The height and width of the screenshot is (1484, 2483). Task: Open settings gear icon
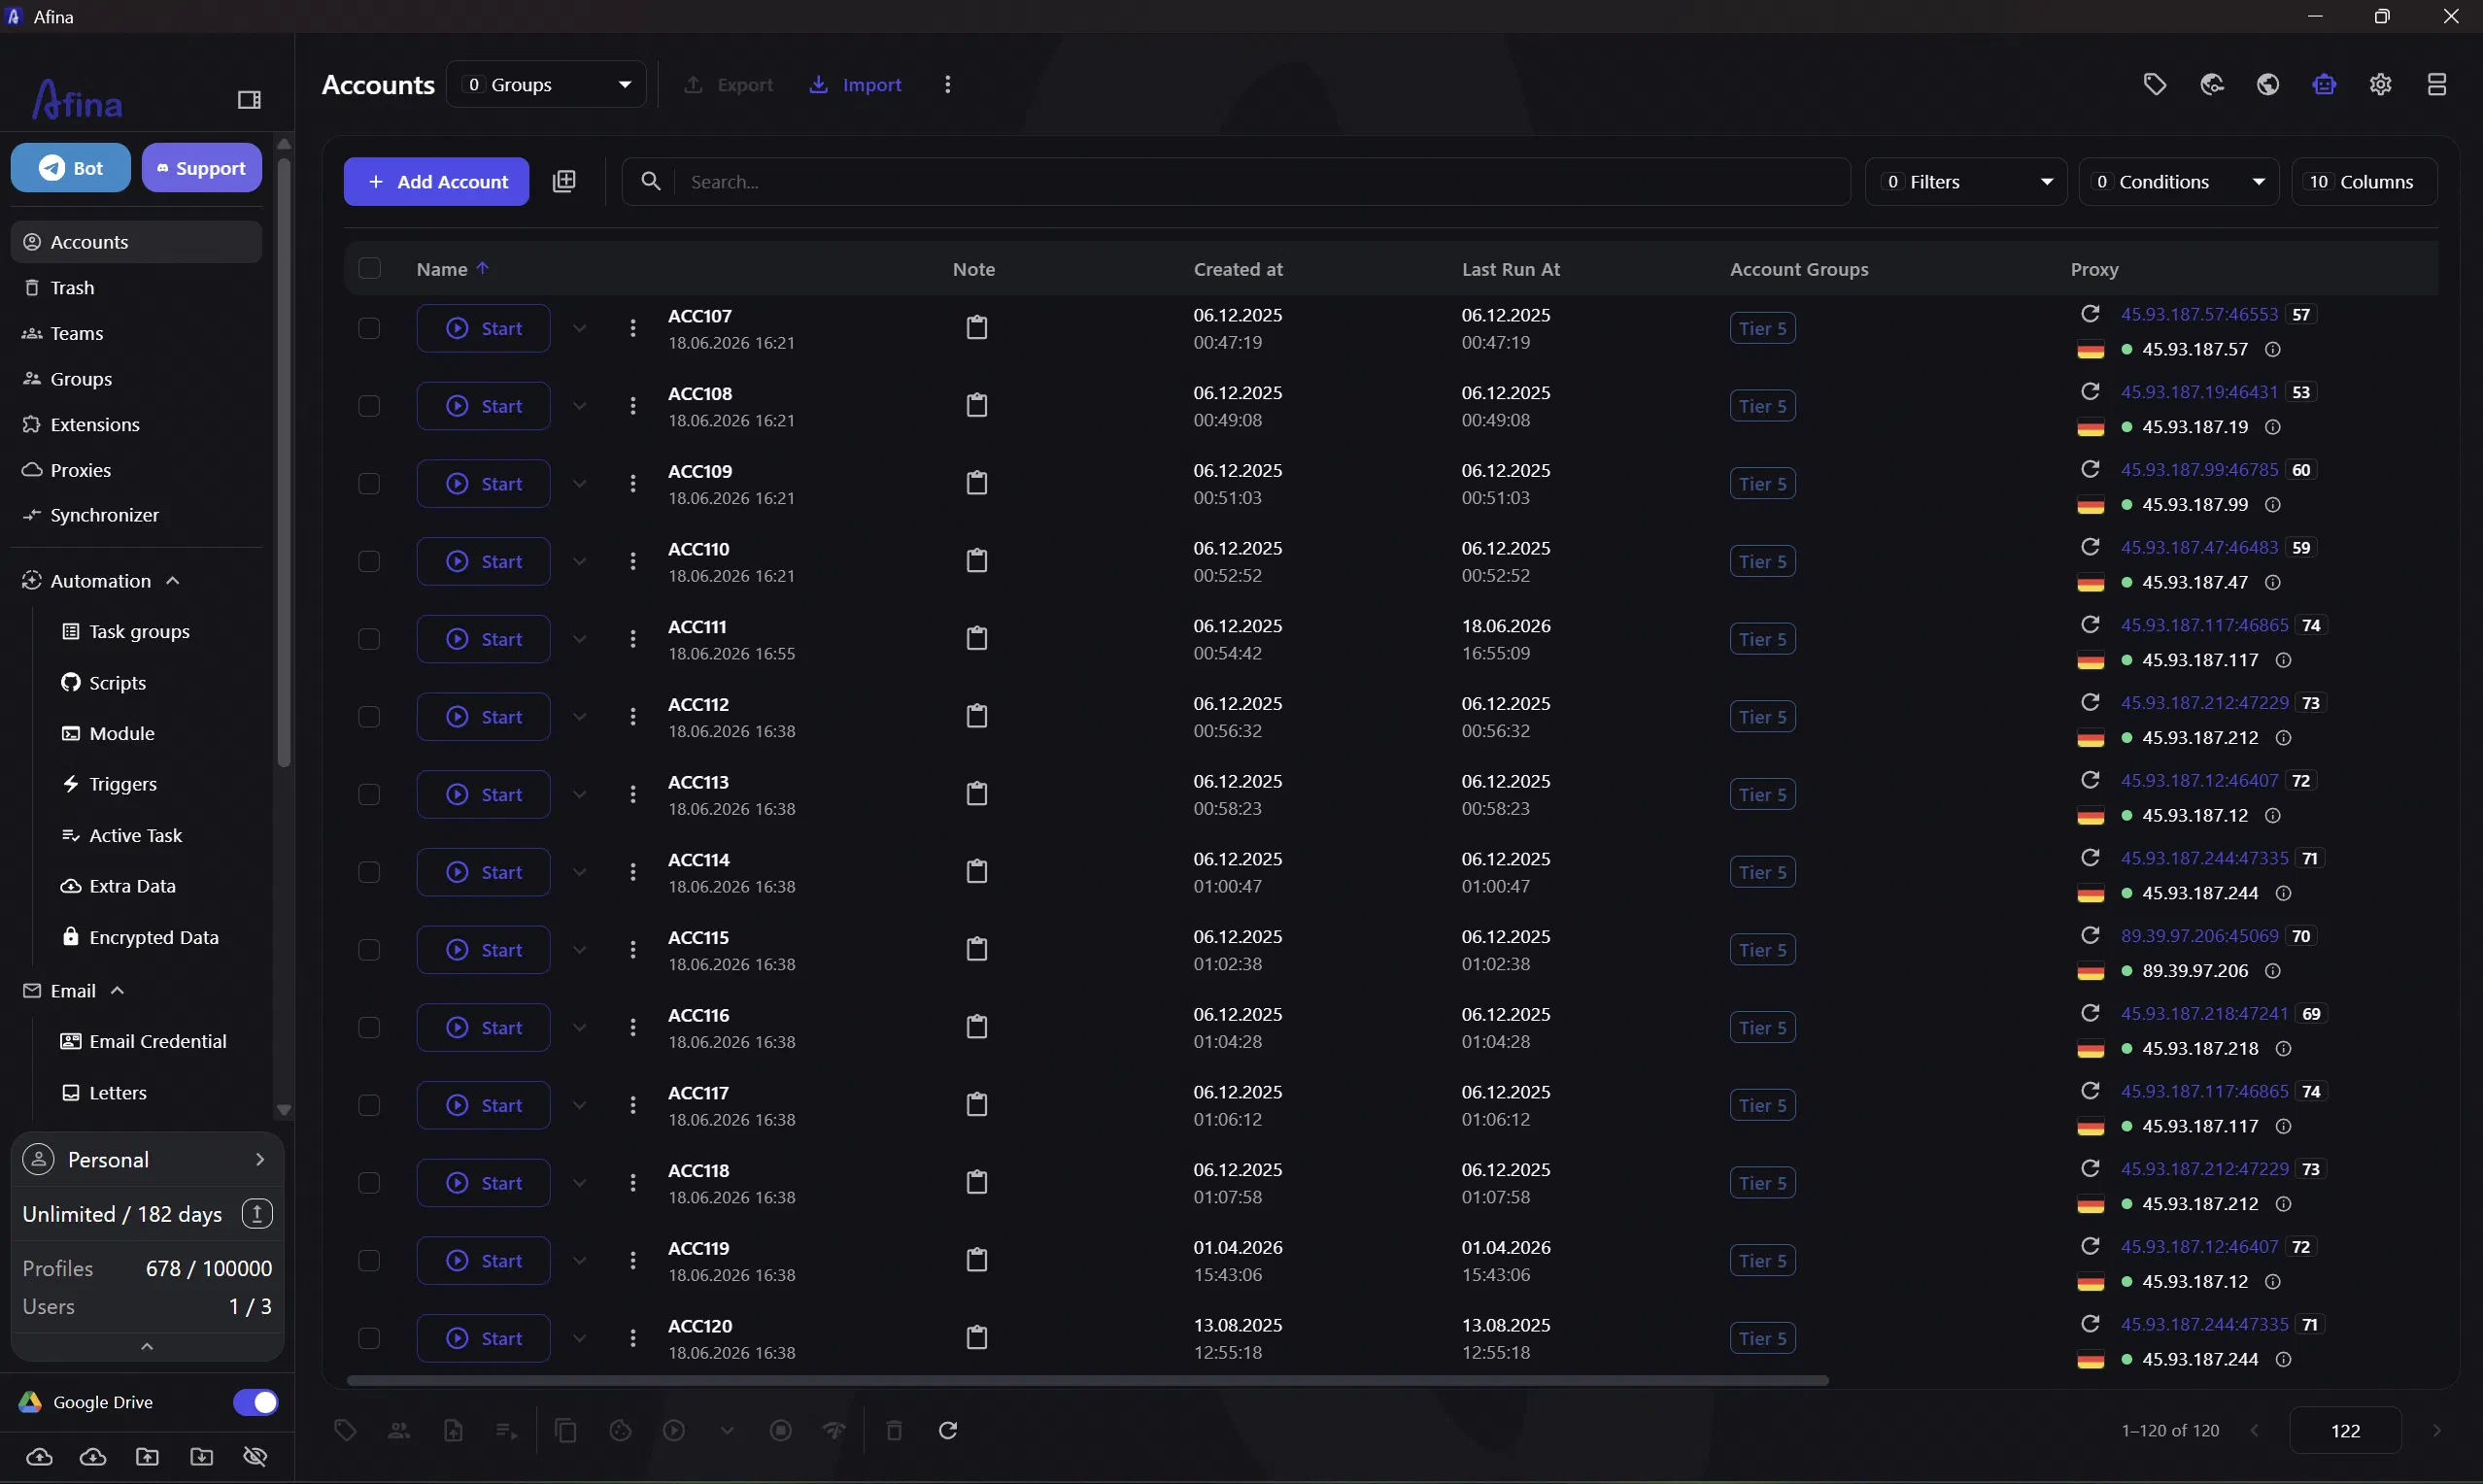(x=2380, y=85)
